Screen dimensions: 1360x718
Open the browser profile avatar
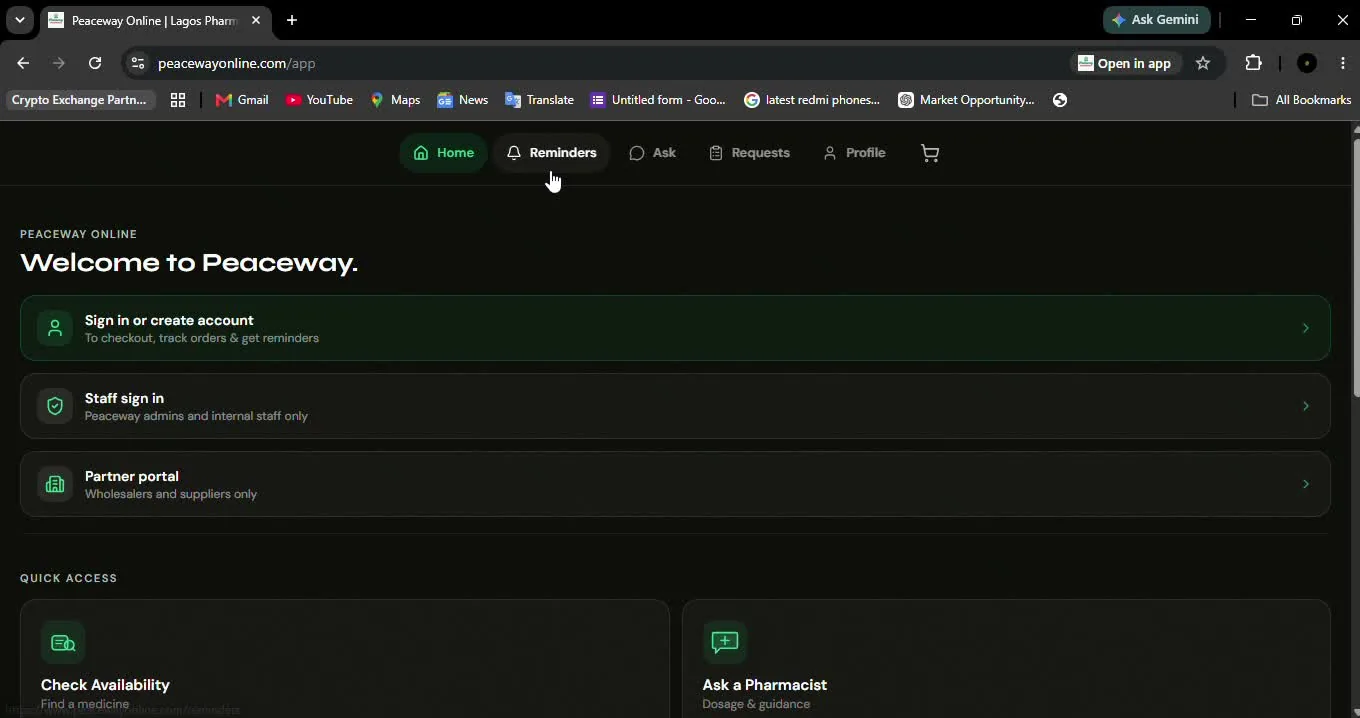[1307, 63]
